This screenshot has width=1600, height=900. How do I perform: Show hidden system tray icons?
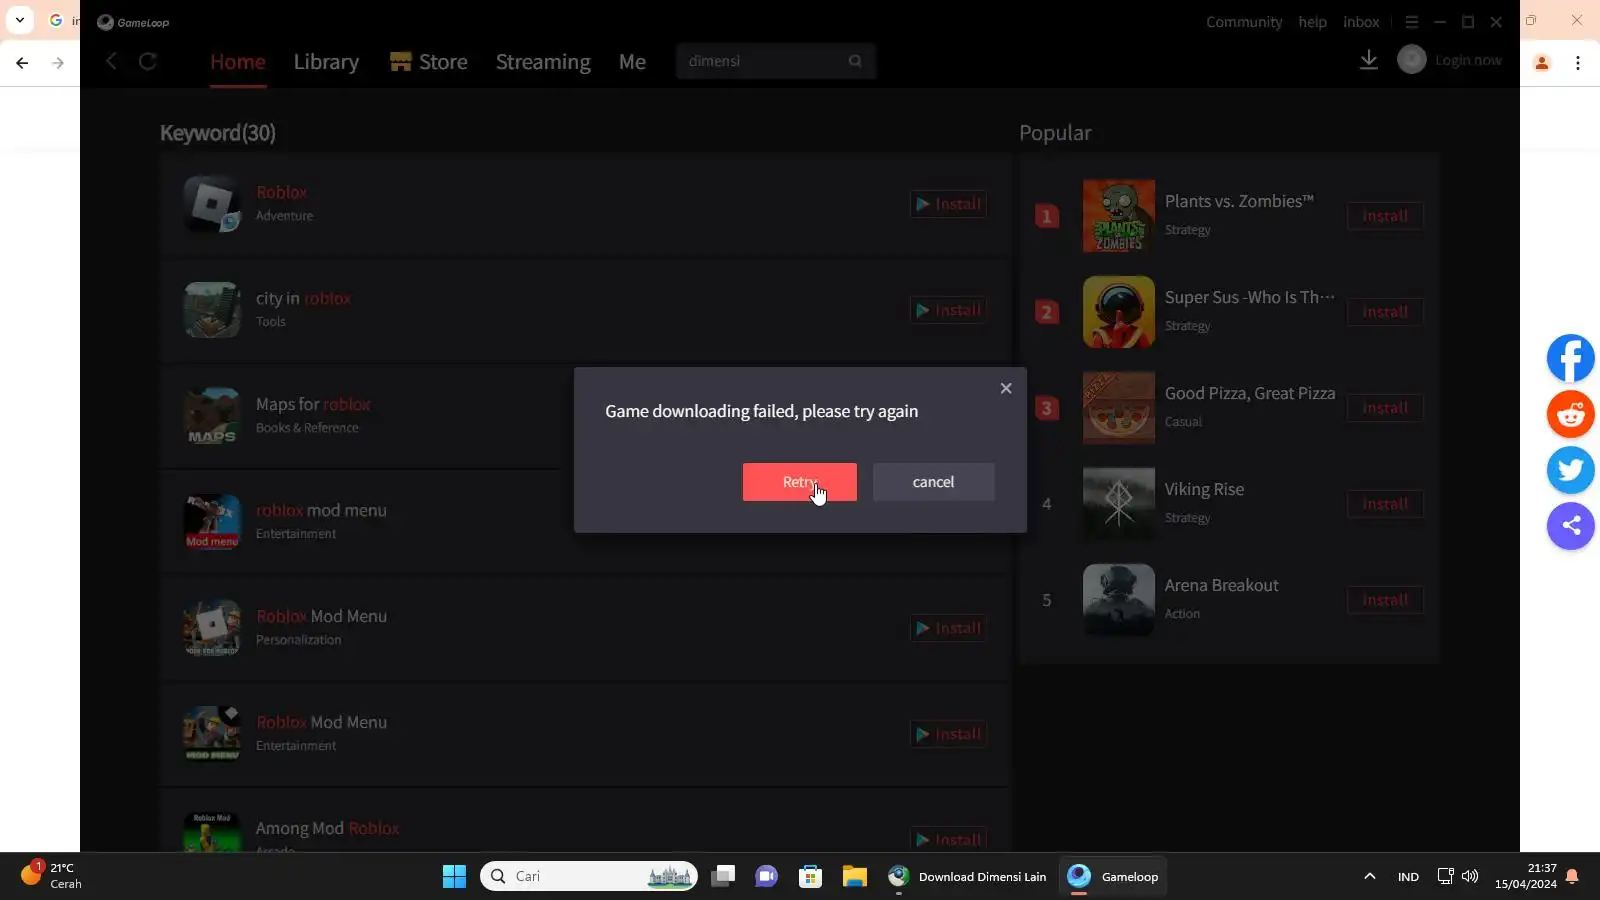1370,877
